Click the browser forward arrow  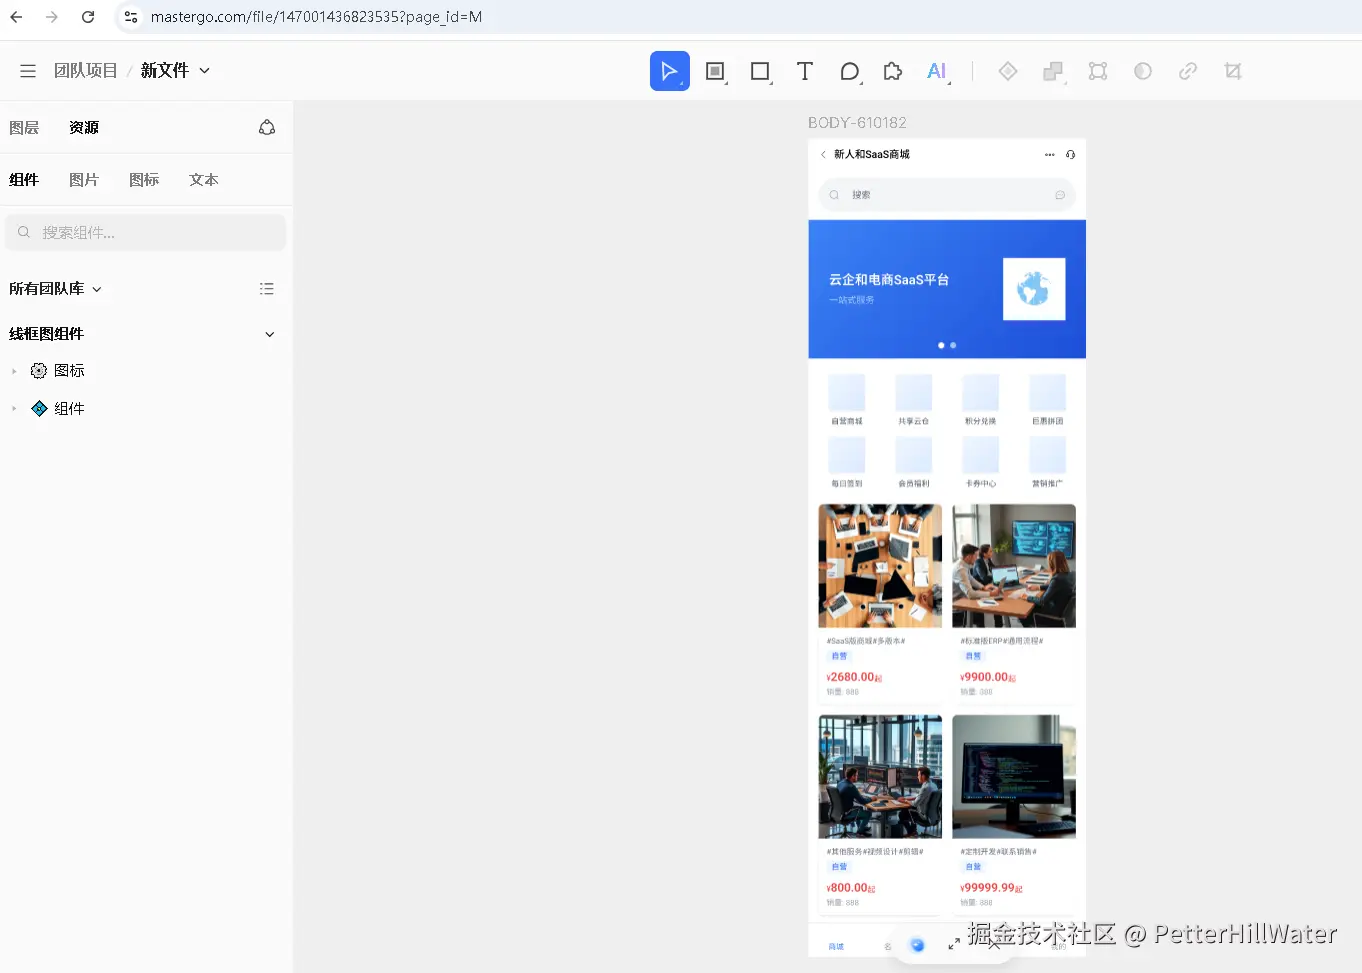52,17
